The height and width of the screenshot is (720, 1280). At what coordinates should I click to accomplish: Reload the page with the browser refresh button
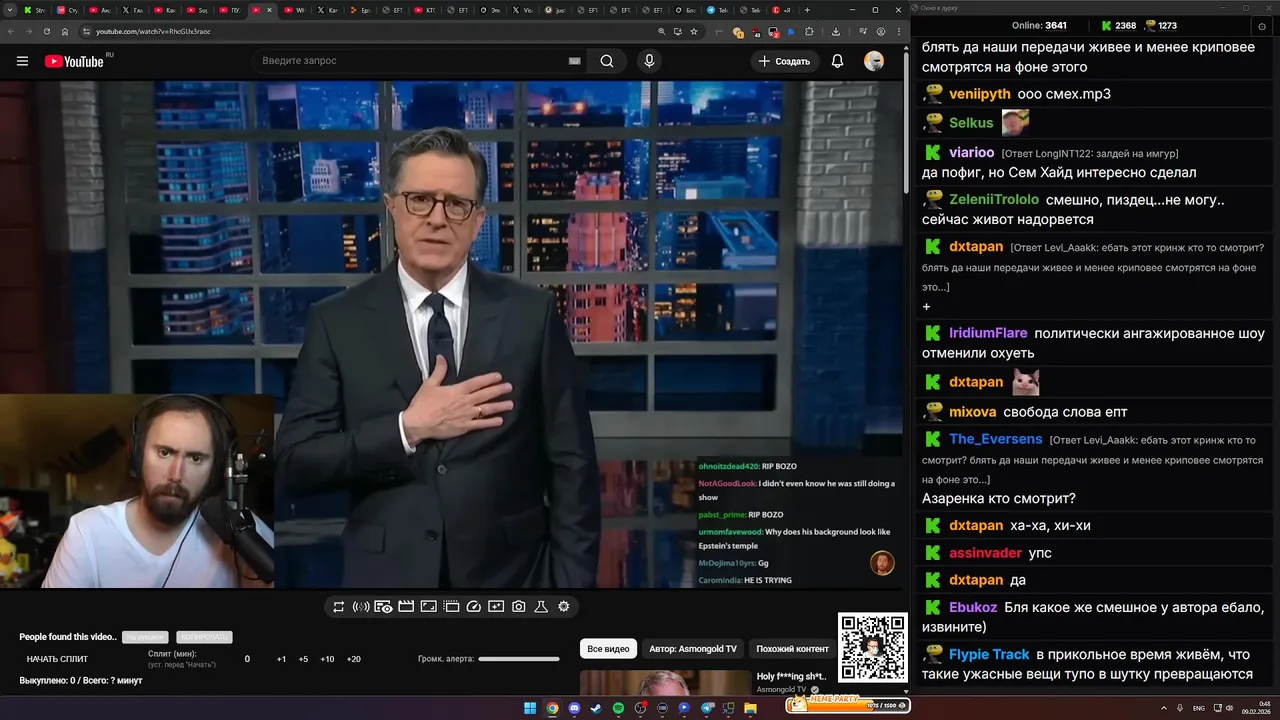pyautogui.click(x=47, y=31)
